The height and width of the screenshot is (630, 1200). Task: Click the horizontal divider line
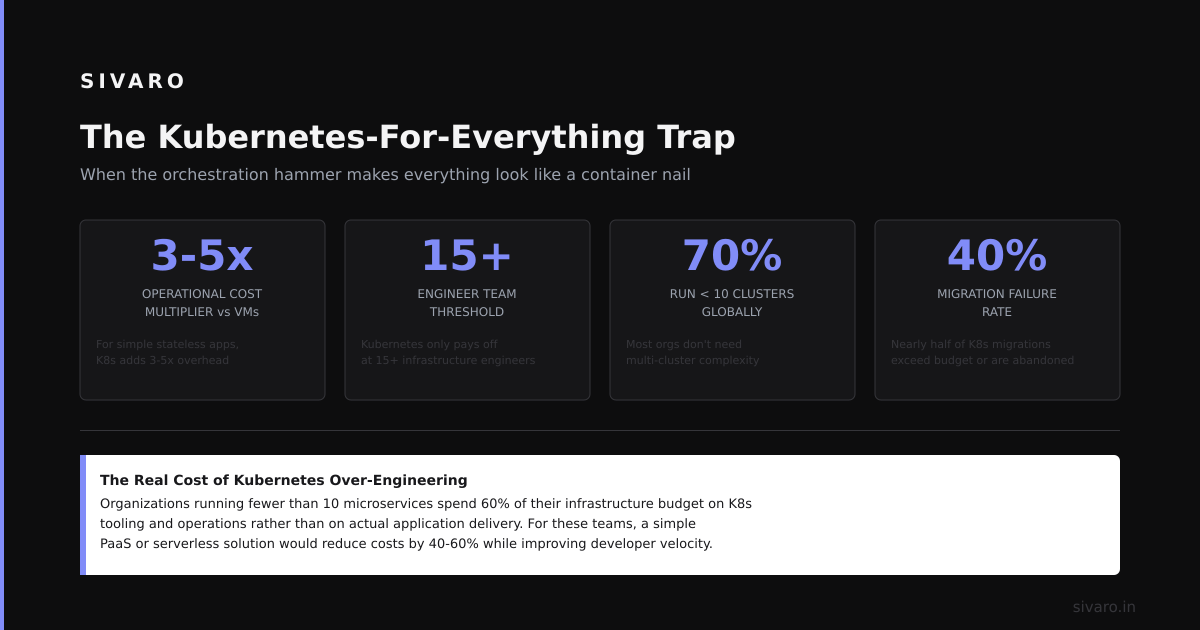point(600,430)
